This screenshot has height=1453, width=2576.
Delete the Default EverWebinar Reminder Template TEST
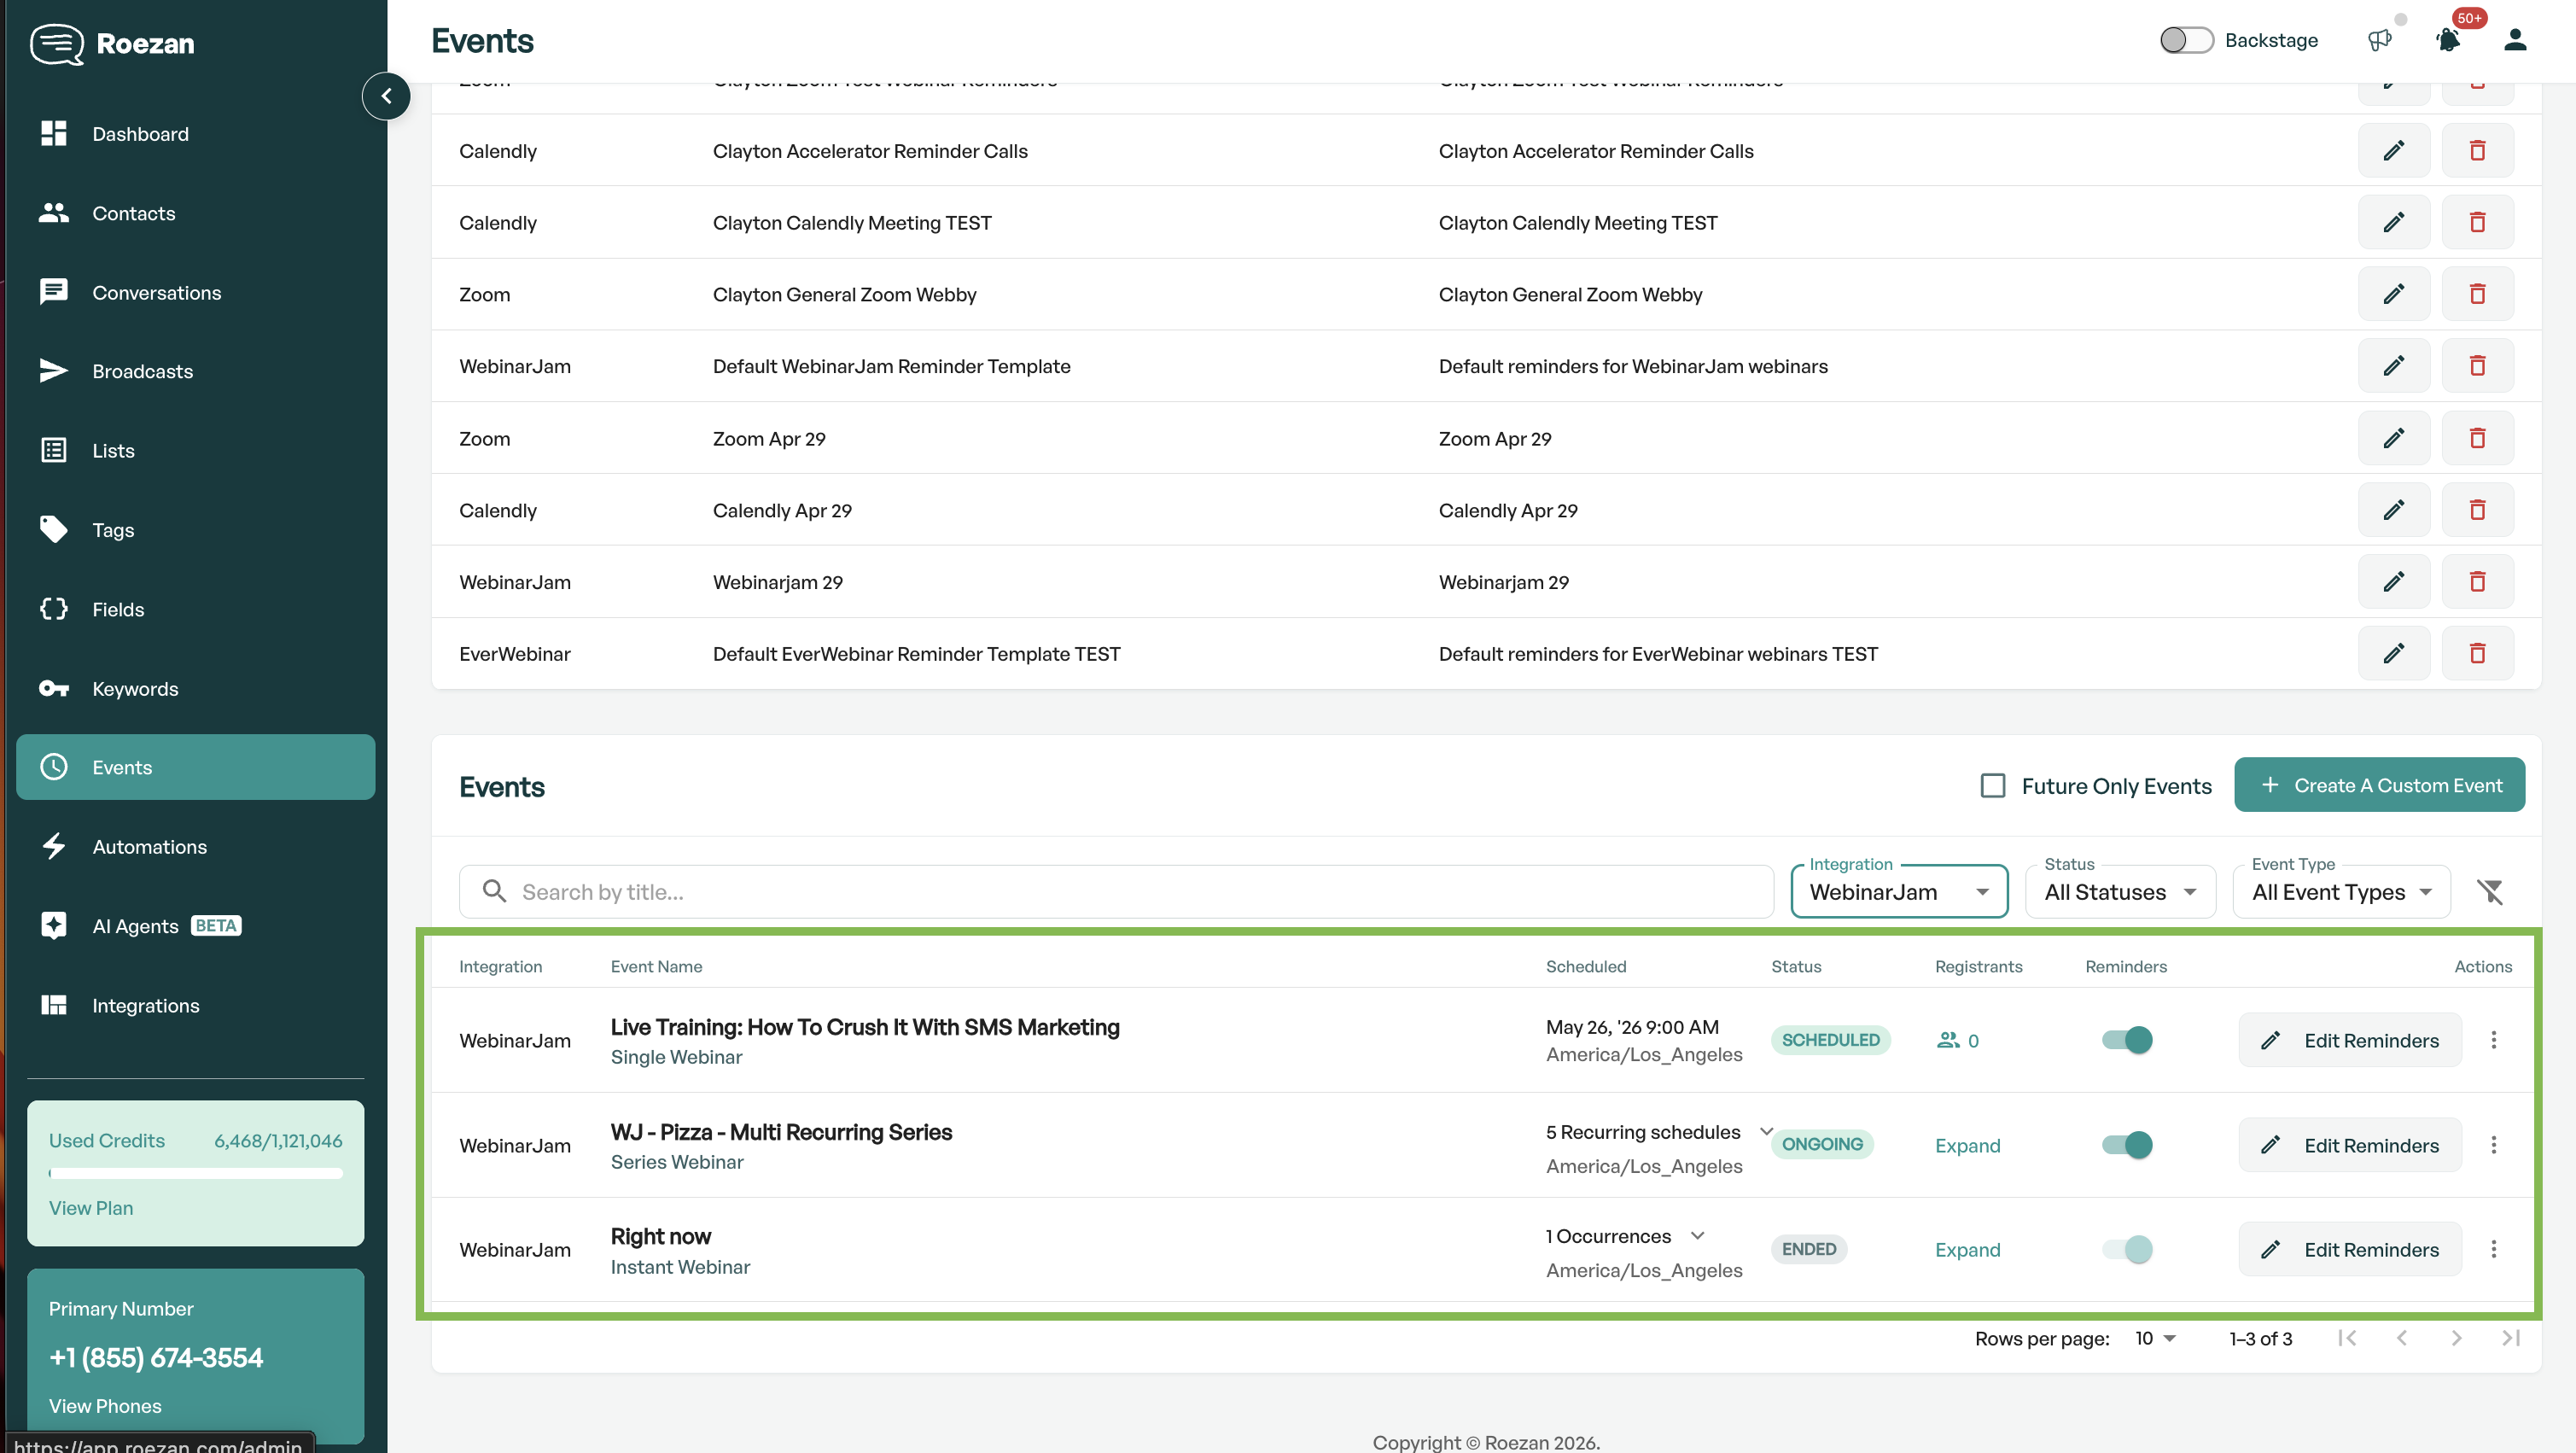click(2477, 654)
